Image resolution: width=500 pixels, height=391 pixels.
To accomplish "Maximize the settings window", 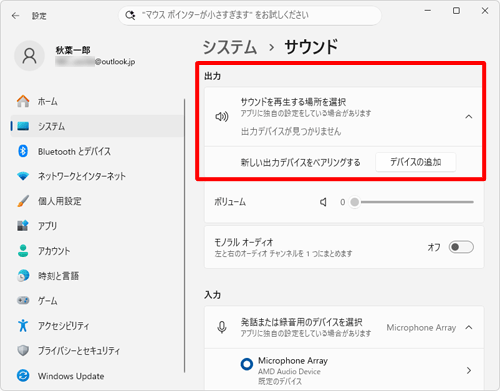I will click(456, 11).
